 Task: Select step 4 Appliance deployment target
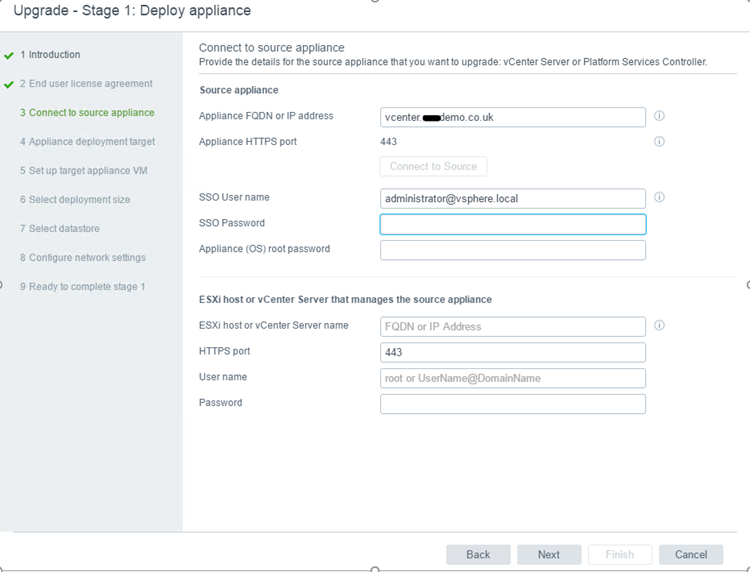pos(88,142)
